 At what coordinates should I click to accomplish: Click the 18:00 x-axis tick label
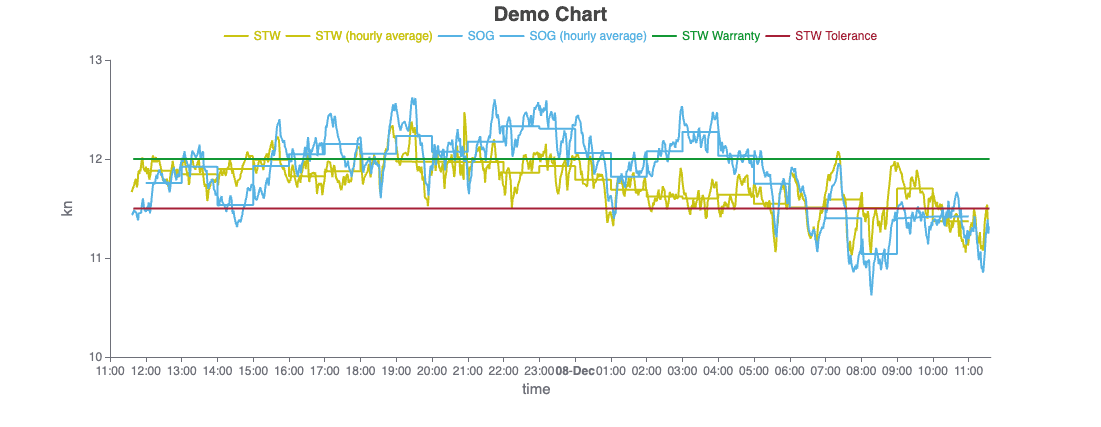pos(361,369)
